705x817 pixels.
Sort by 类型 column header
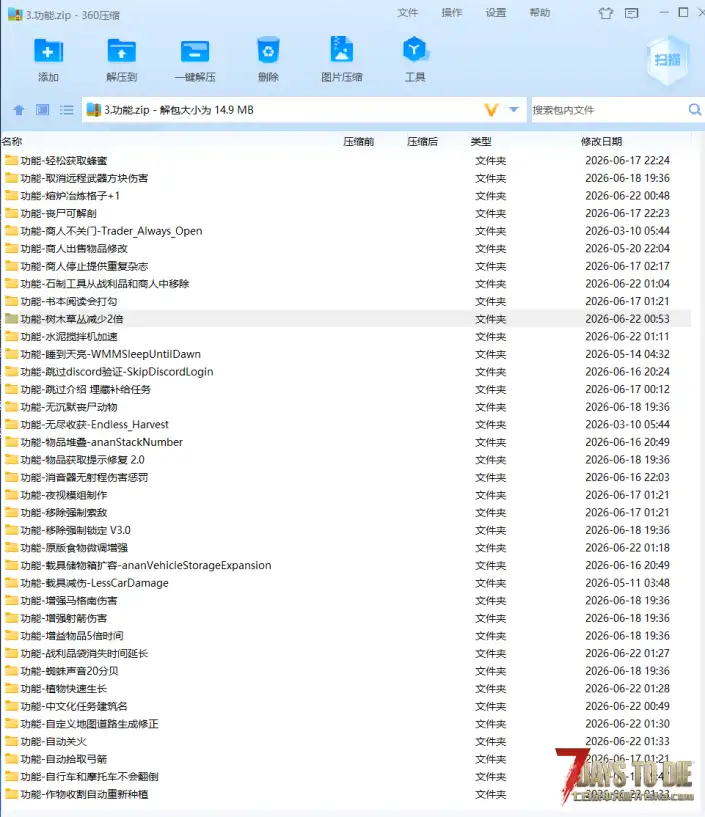tap(481, 141)
